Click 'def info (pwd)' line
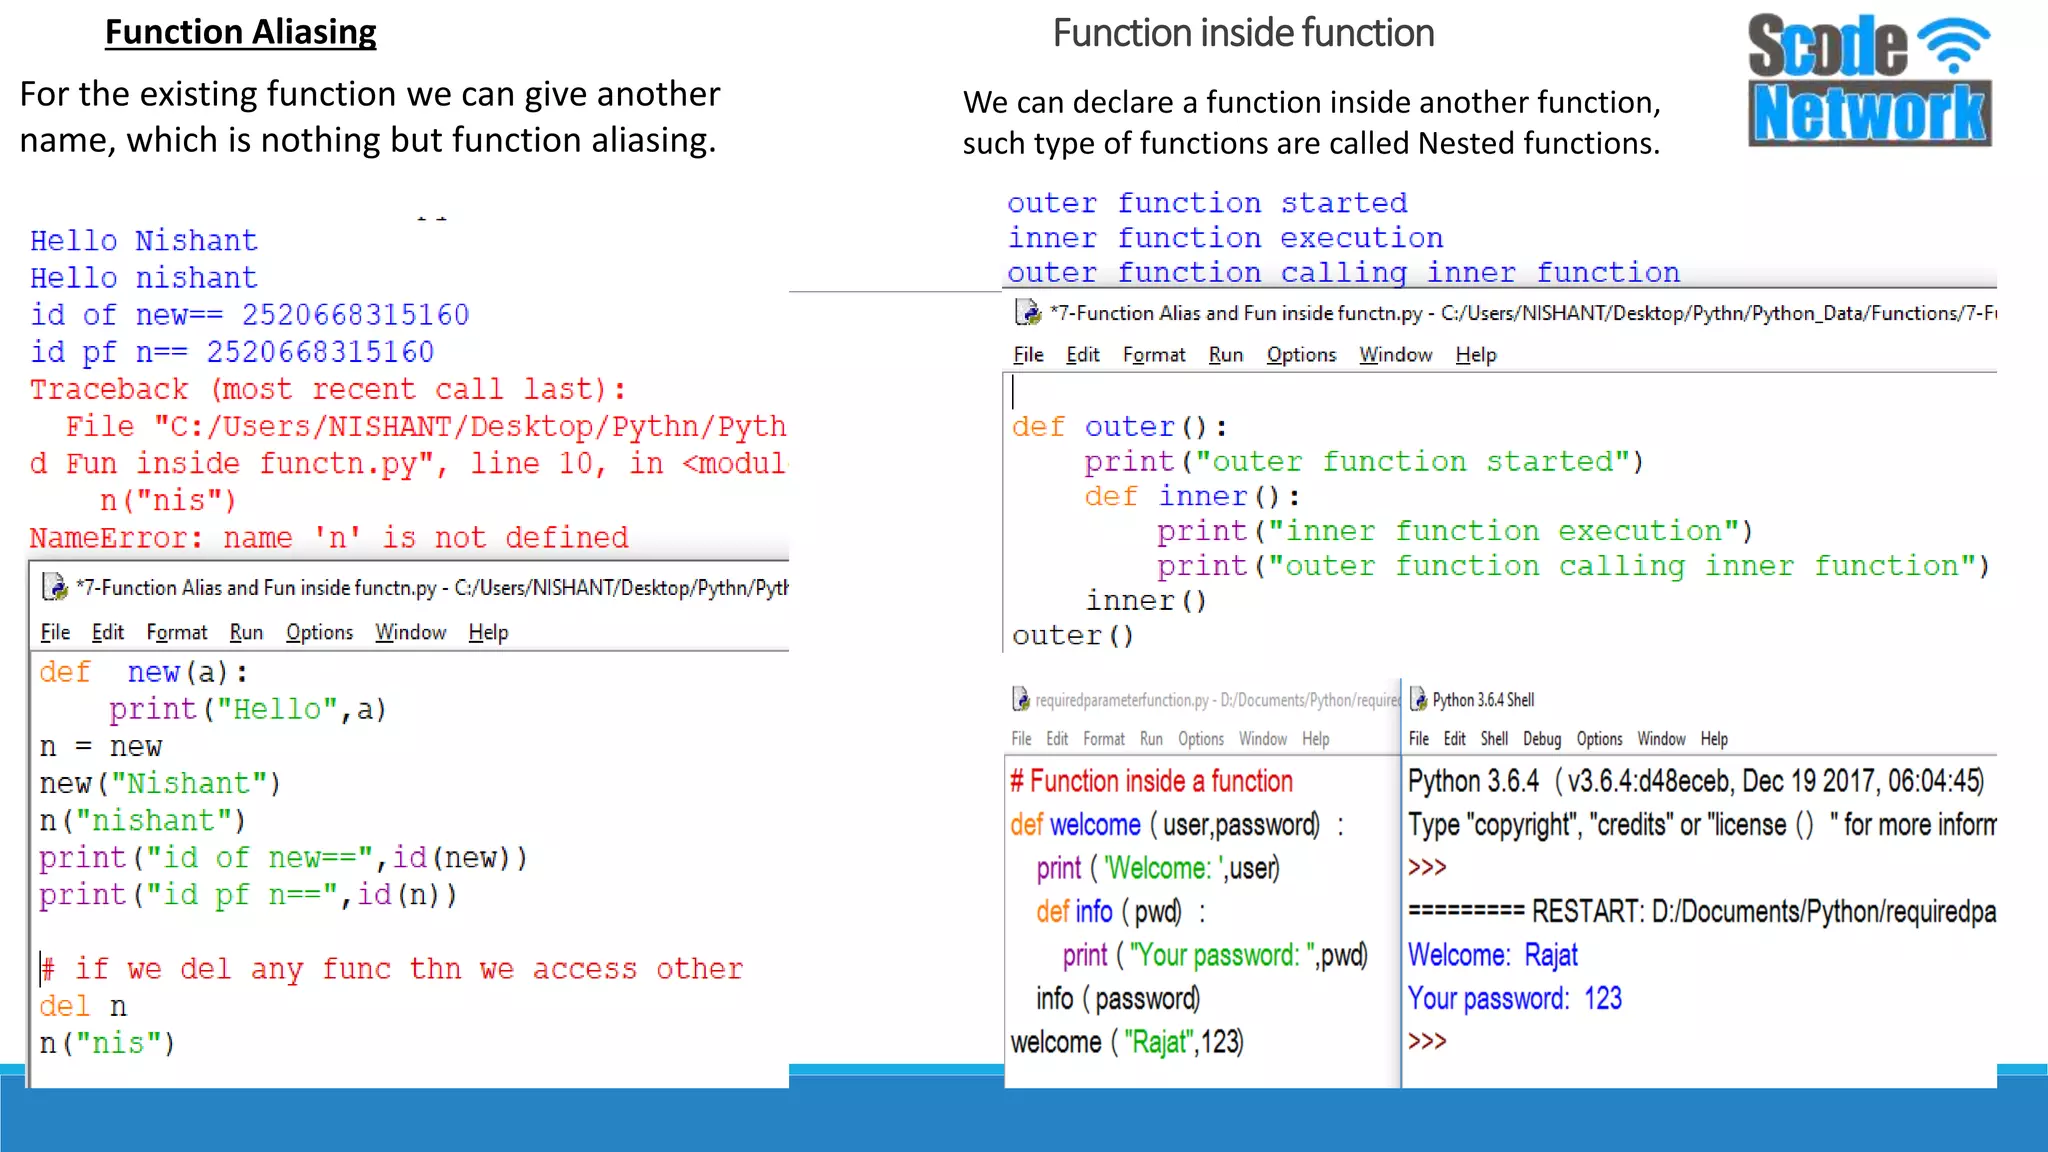The image size is (2048, 1152). (1121, 912)
